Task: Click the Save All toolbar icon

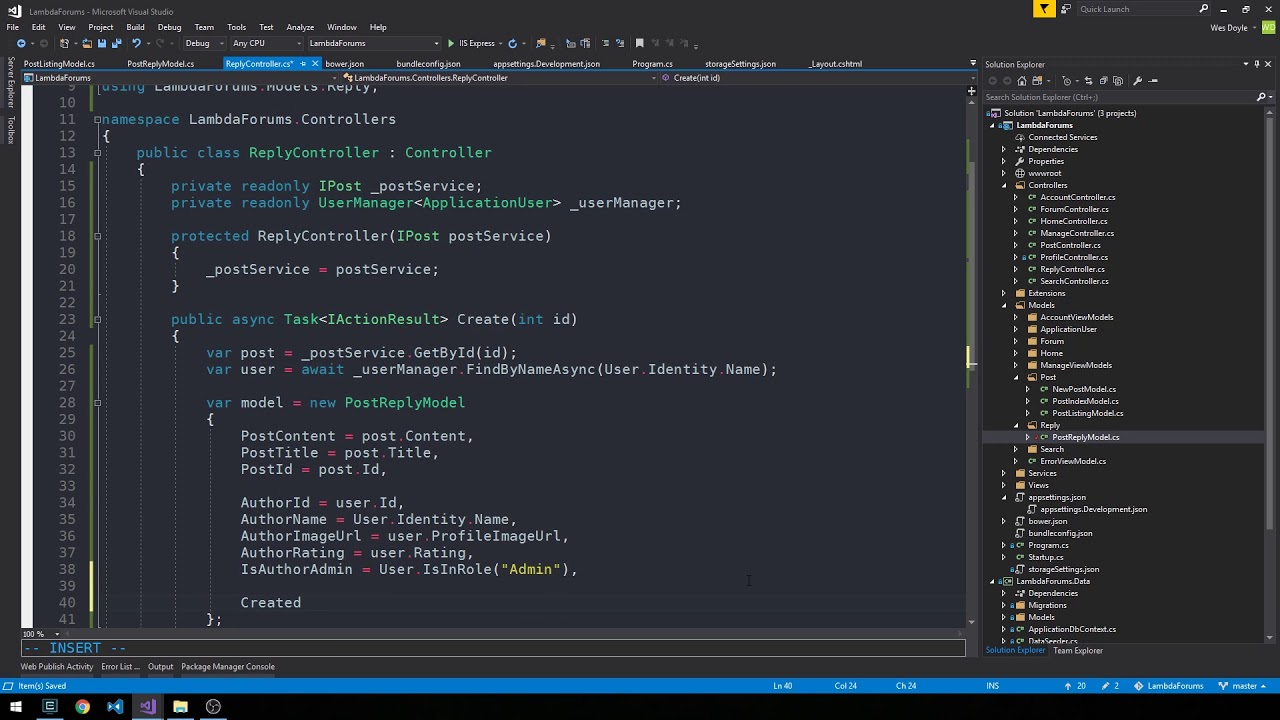Action: (x=117, y=43)
